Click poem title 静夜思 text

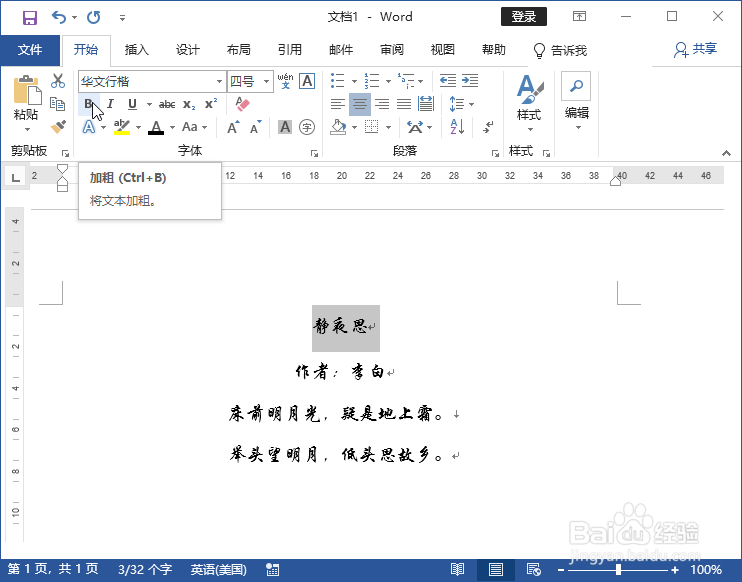click(340, 326)
